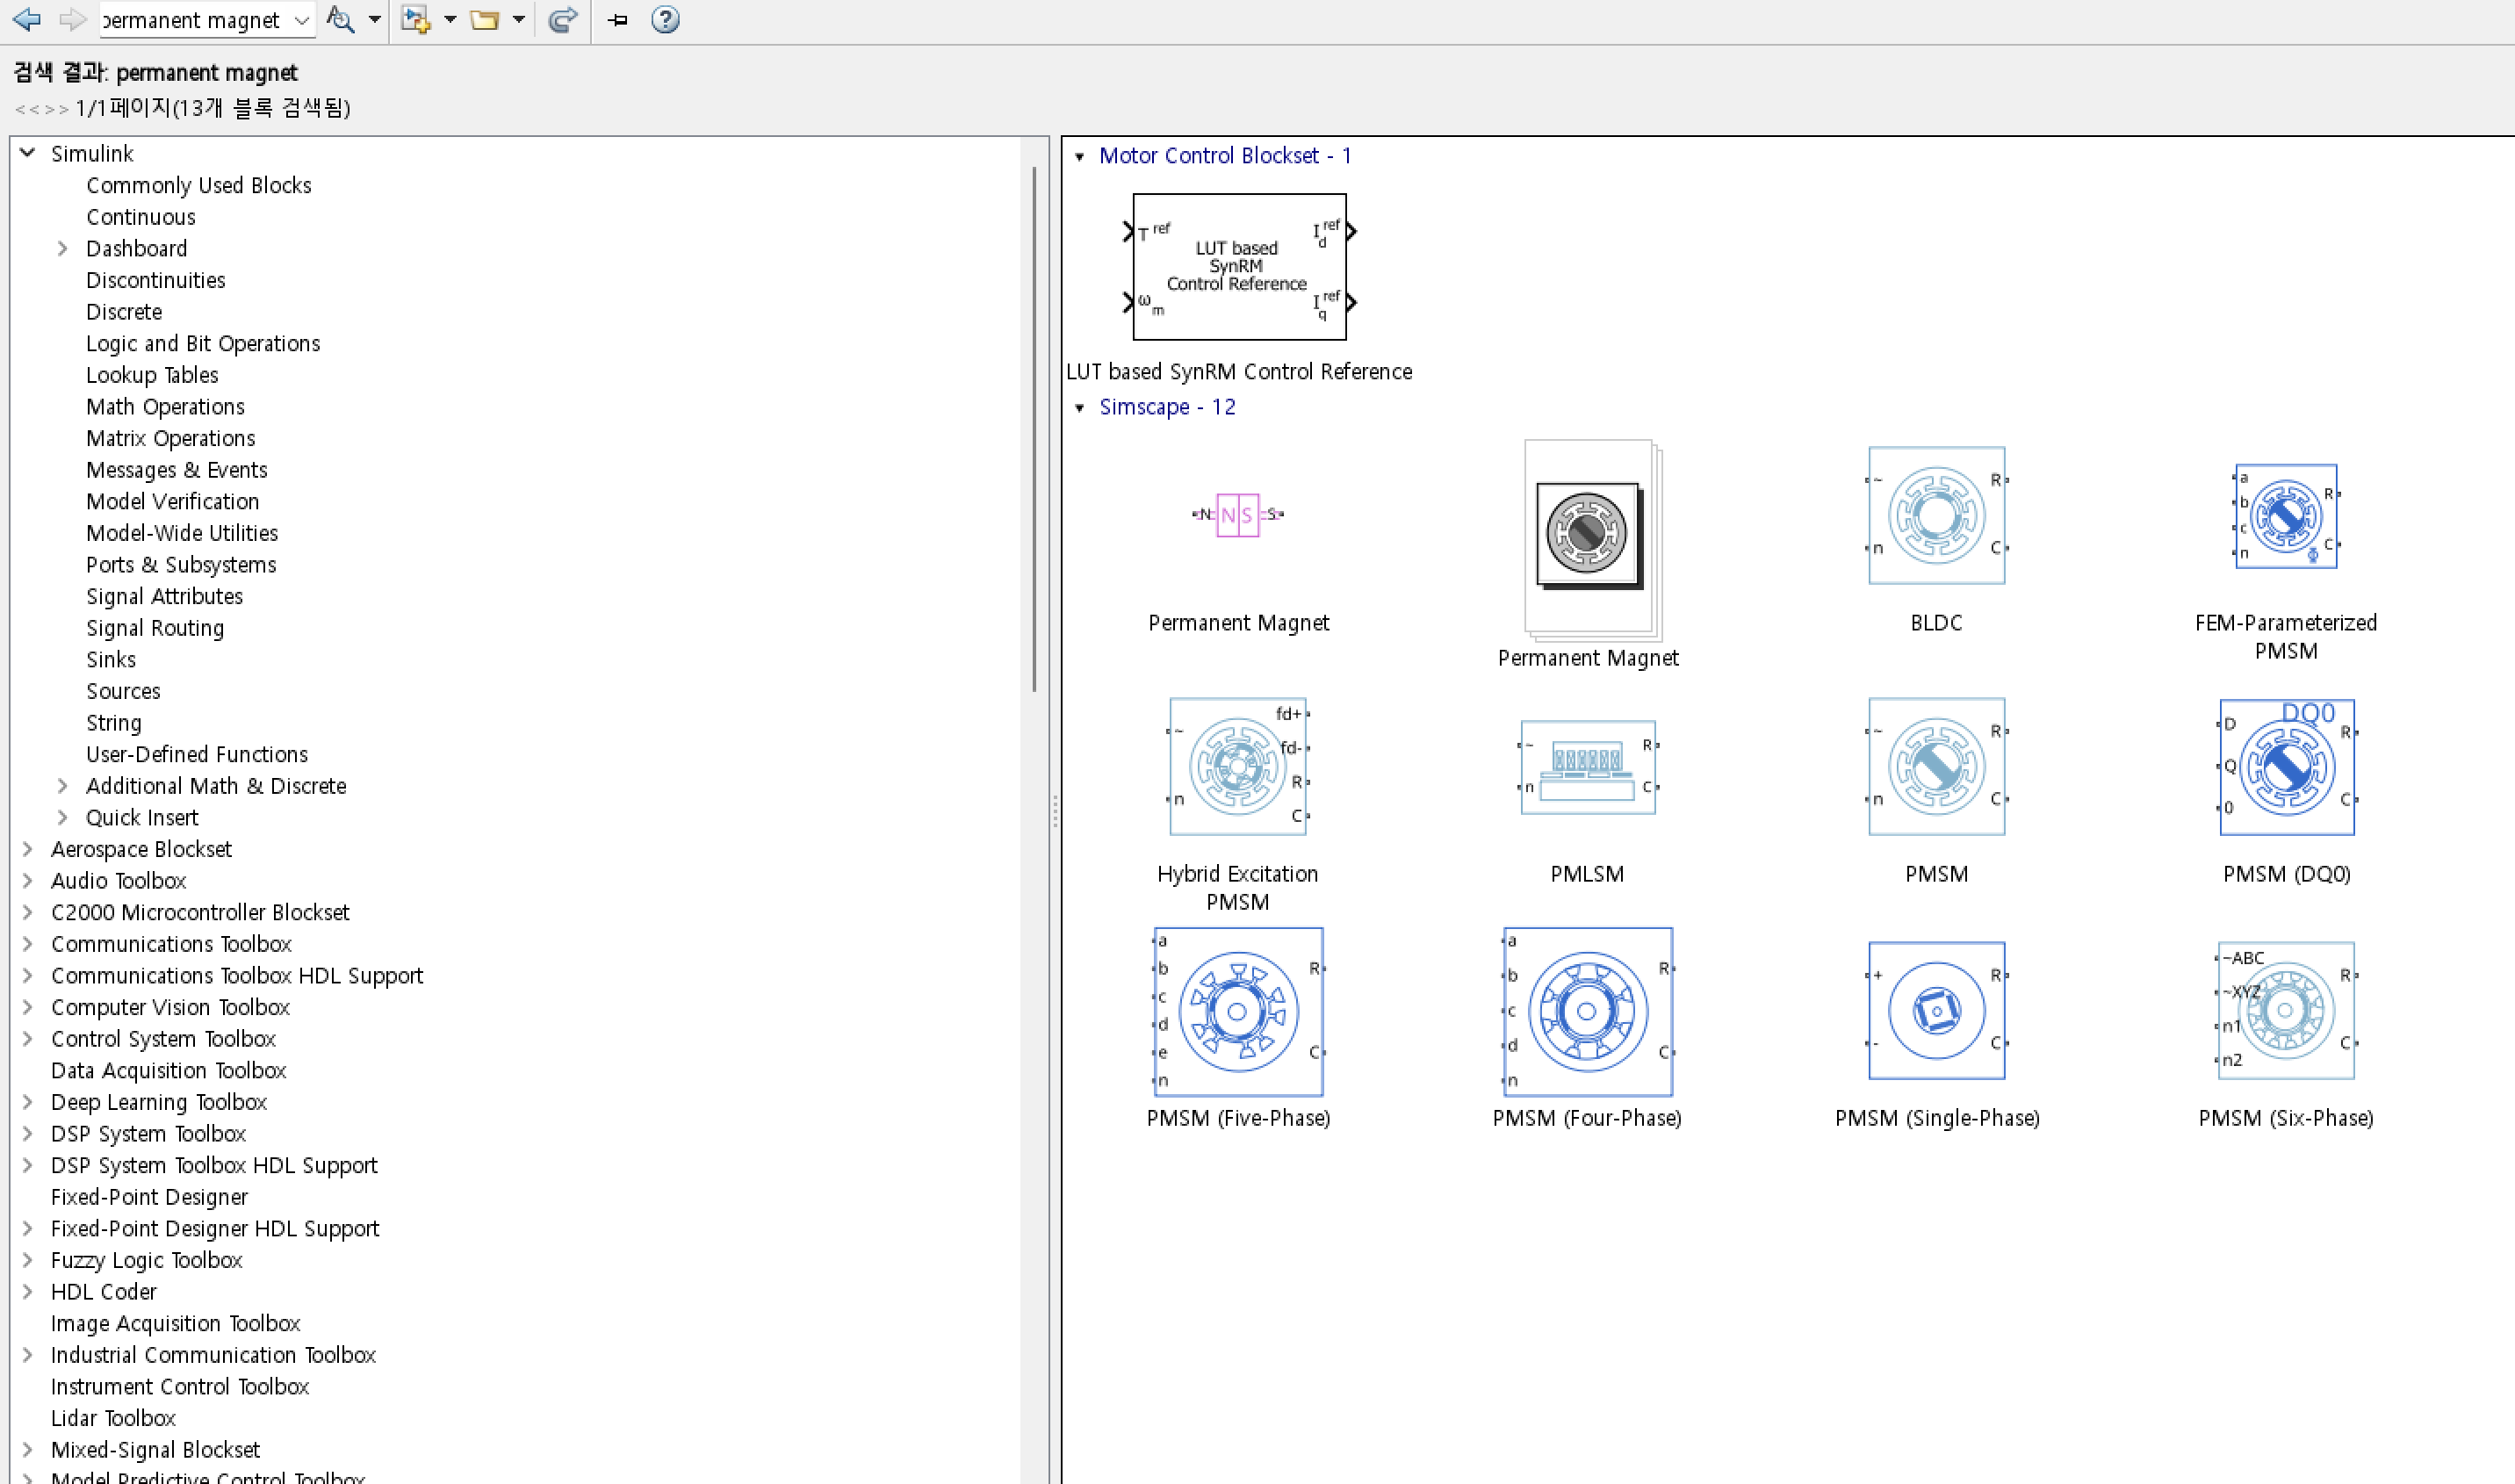
Task: Click the Simscape - 12 heading link
Action: (x=1167, y=407)
